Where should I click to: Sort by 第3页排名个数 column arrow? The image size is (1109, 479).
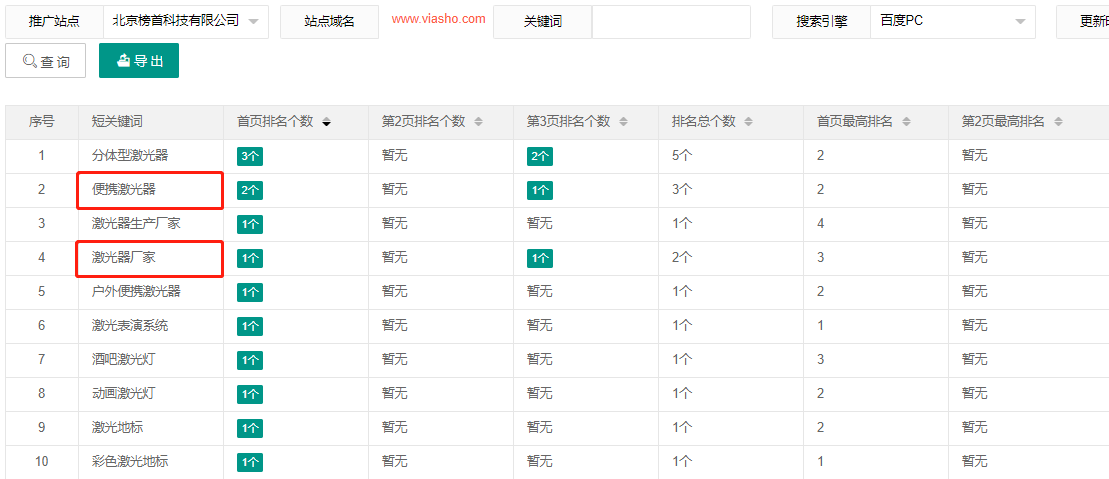point(623,122)
